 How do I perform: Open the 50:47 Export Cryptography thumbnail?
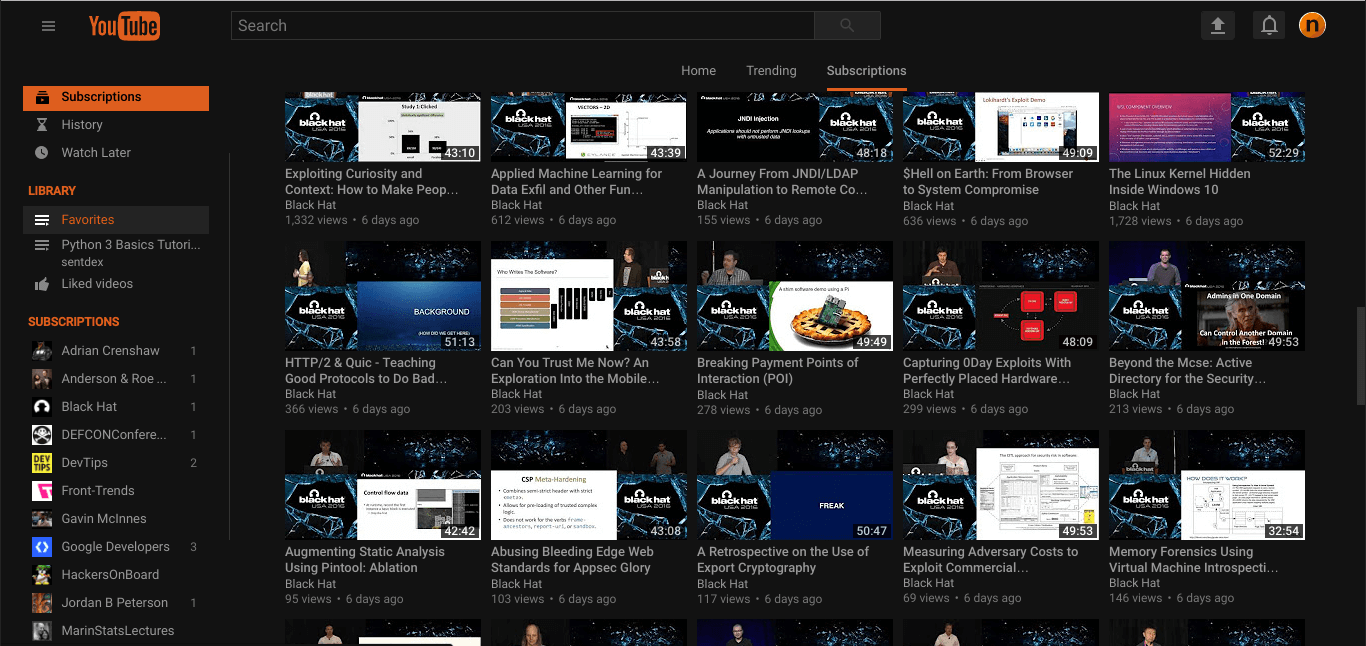[x=795, y=485]
